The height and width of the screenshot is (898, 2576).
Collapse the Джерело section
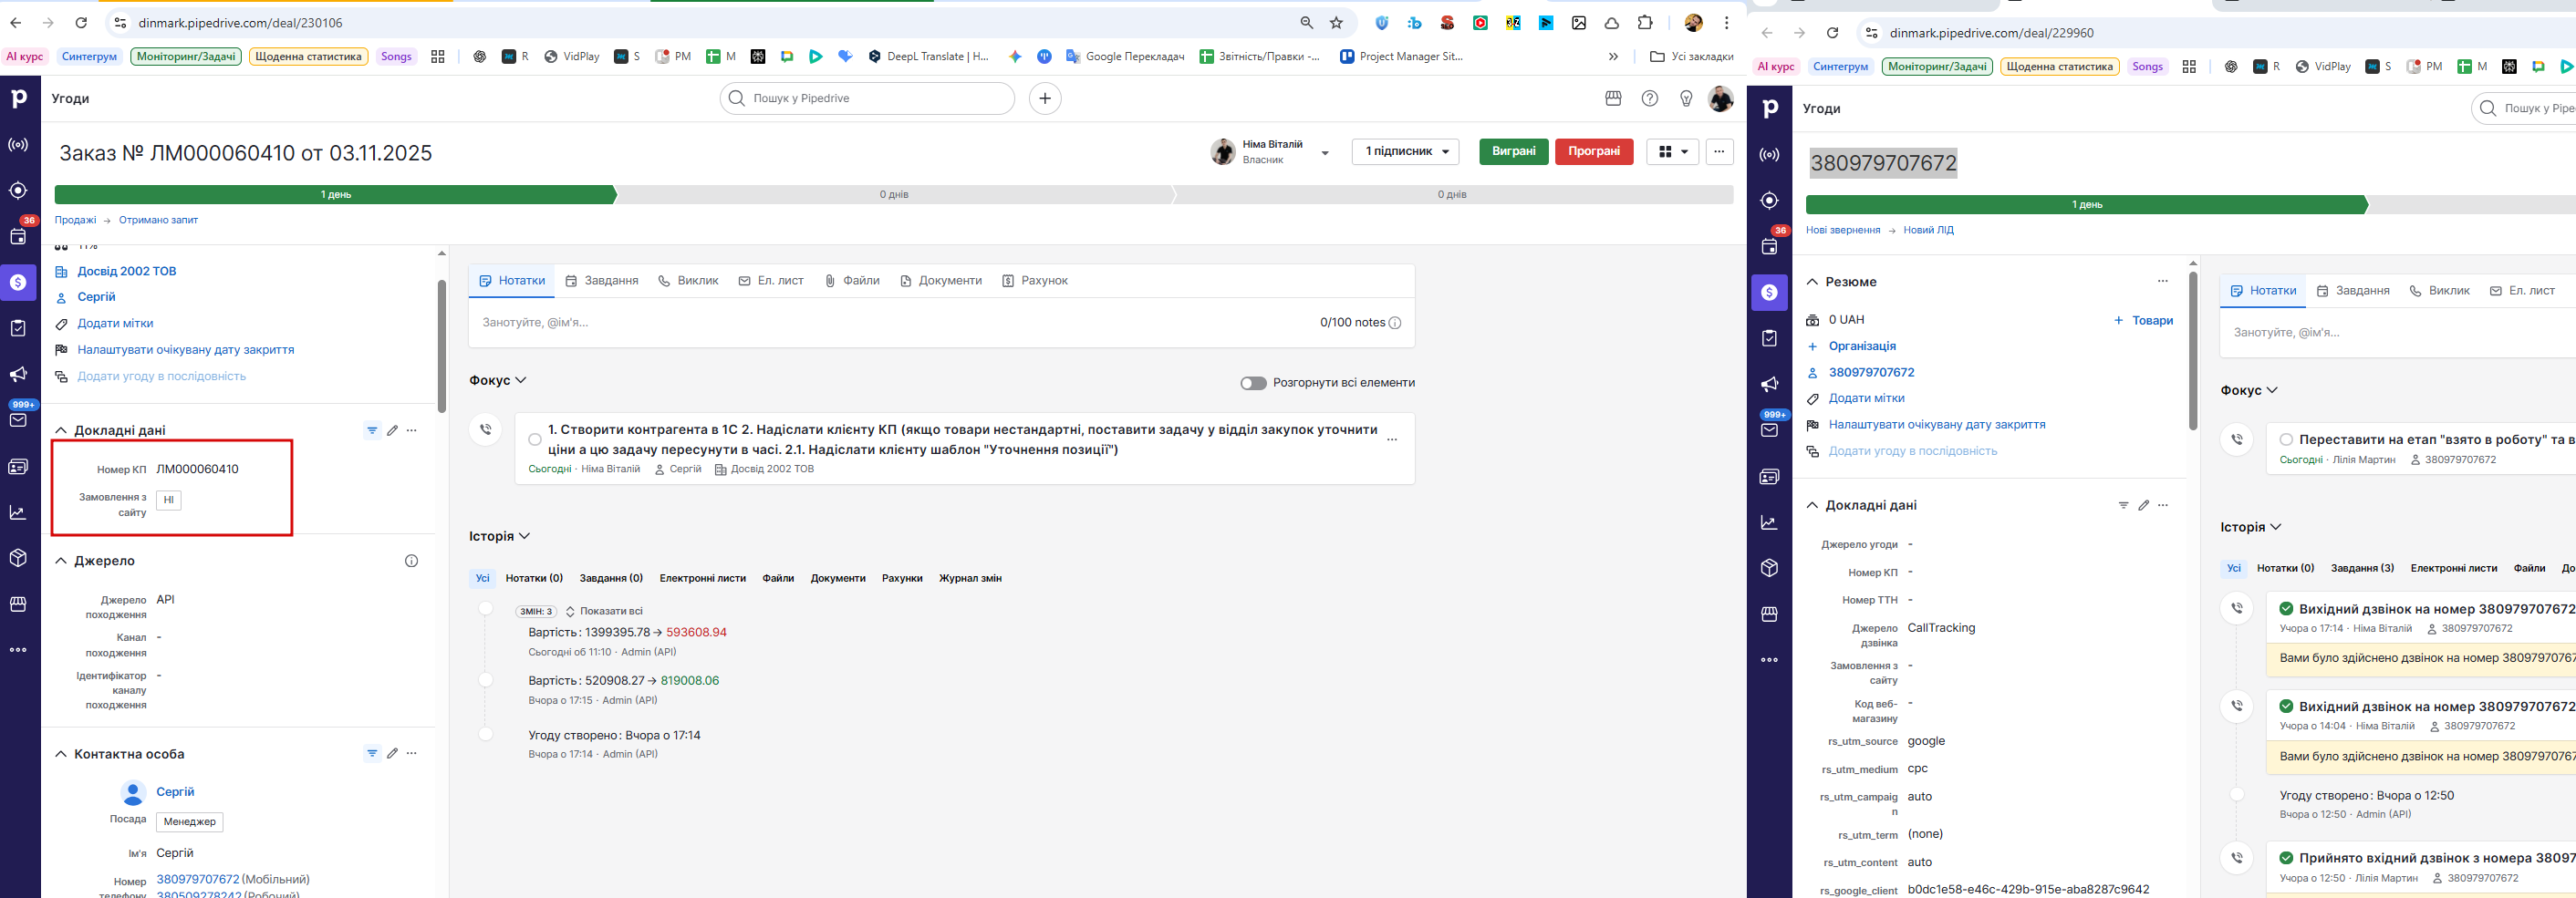[x=61, y=561]
